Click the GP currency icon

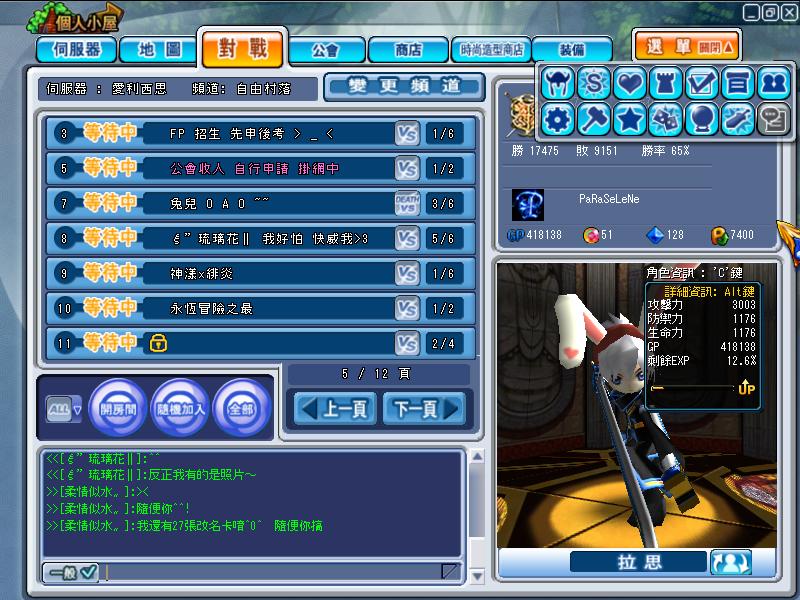pos(515,235)
